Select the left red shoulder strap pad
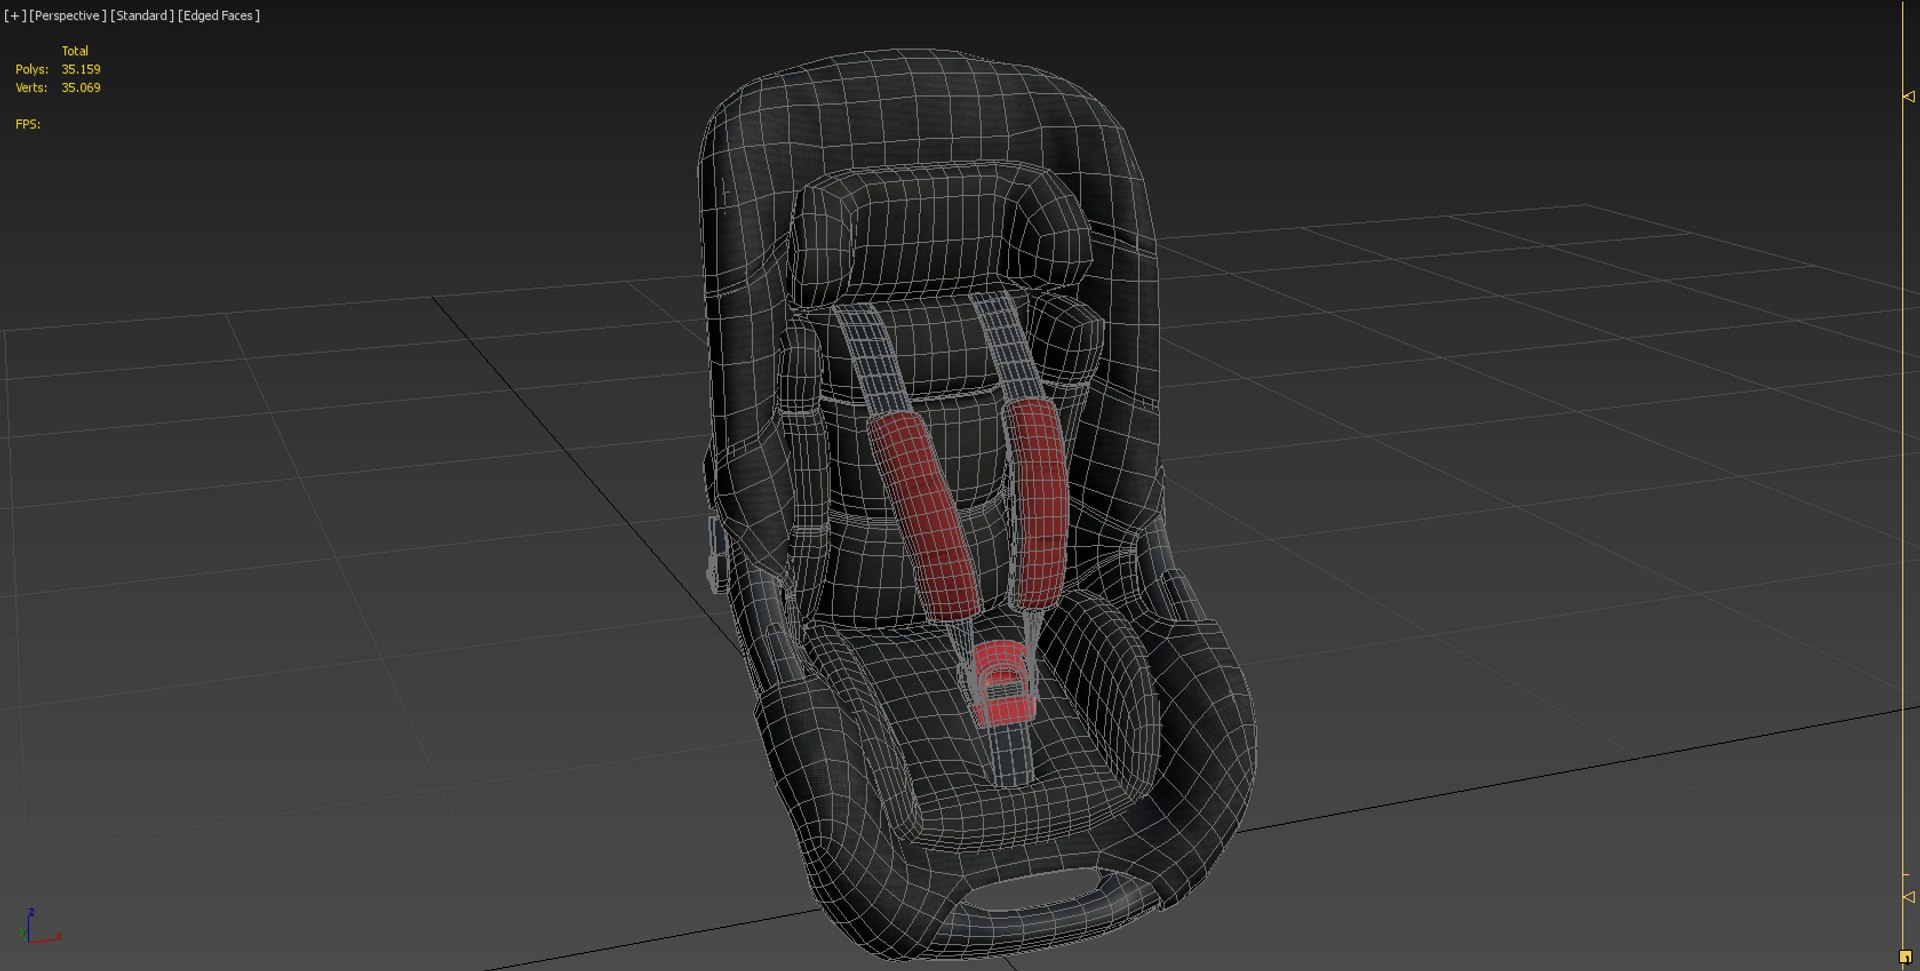Viewport: 1920px width, 971px height. coord(922,514)
